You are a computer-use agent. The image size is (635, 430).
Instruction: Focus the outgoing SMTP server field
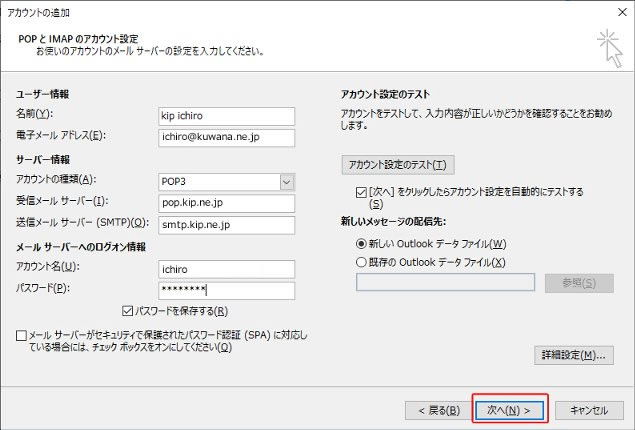(x=226, y=224)
